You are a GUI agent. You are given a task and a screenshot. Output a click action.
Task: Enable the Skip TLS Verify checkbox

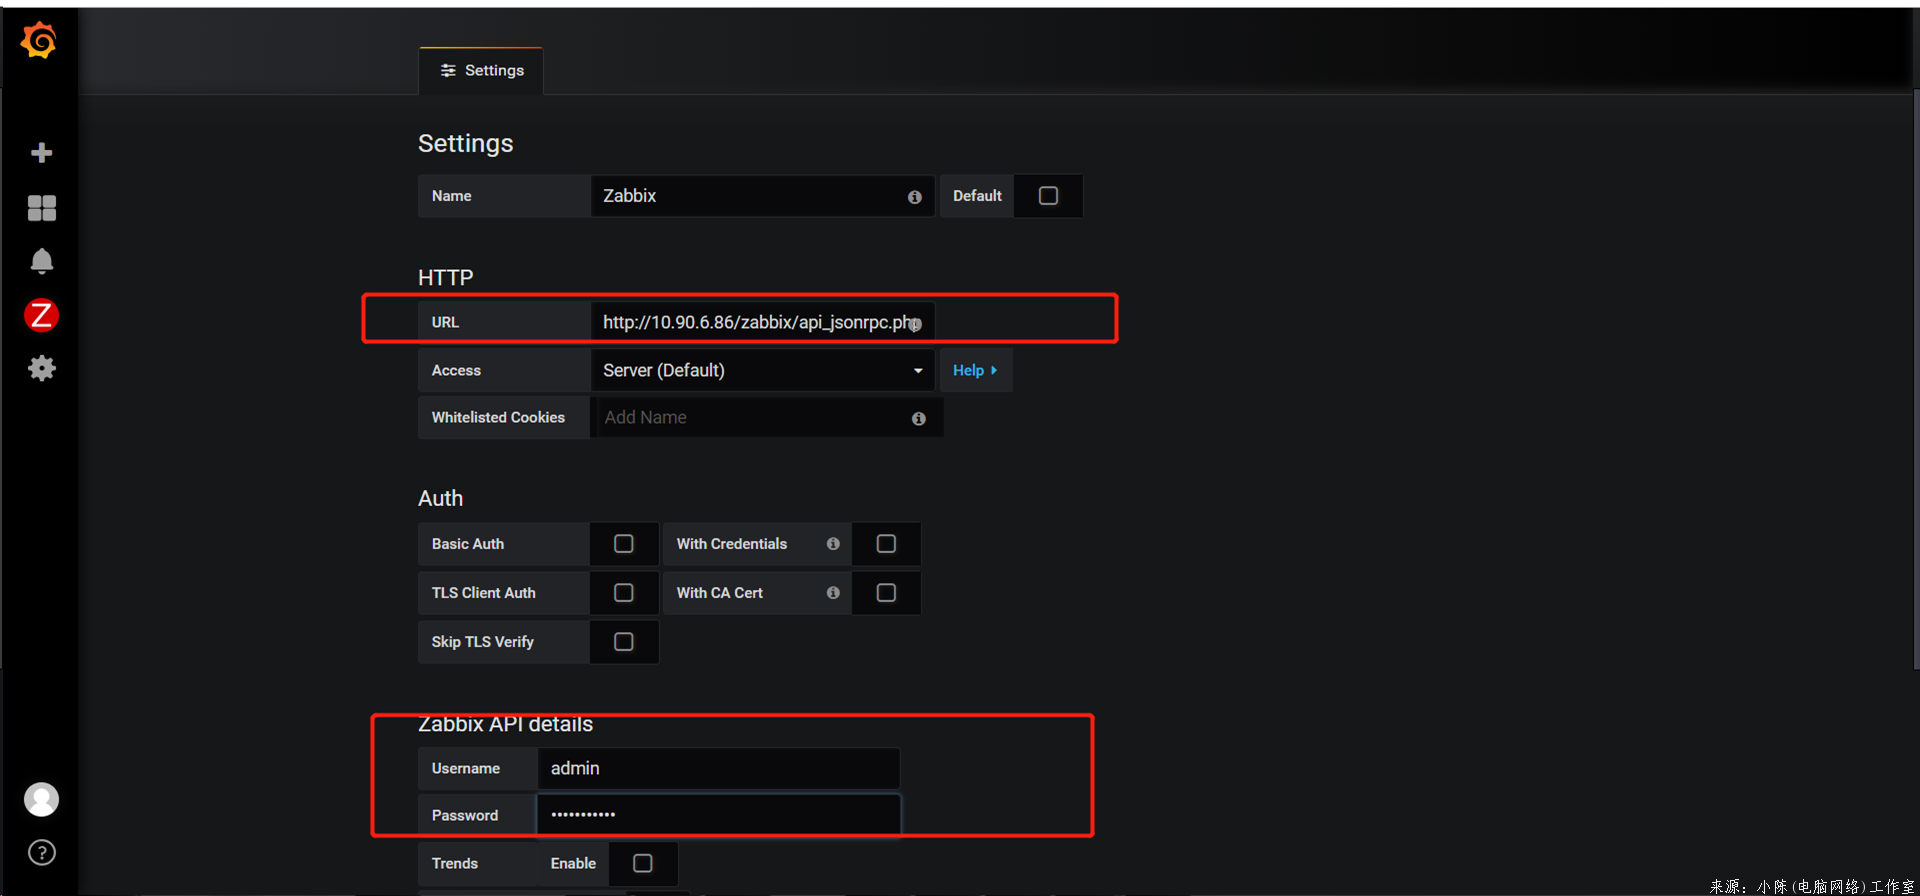pyautogui.click(x=624, y=641)
